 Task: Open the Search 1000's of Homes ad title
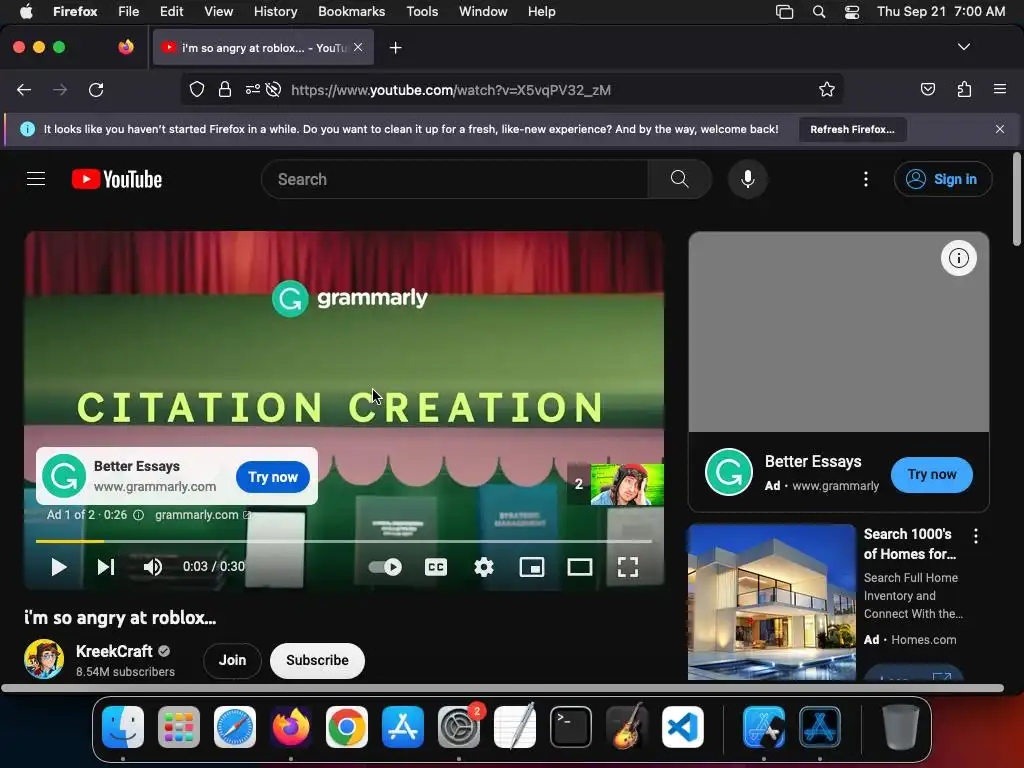[910, 544]
